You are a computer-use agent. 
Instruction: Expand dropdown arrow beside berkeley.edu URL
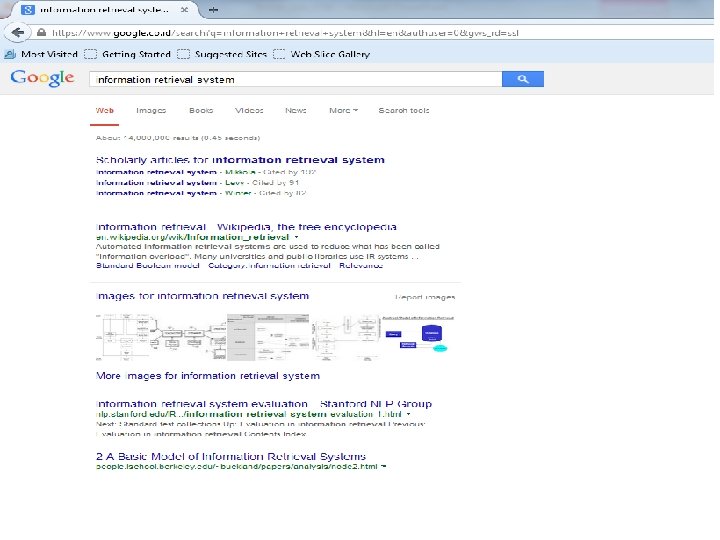(384, 467)
